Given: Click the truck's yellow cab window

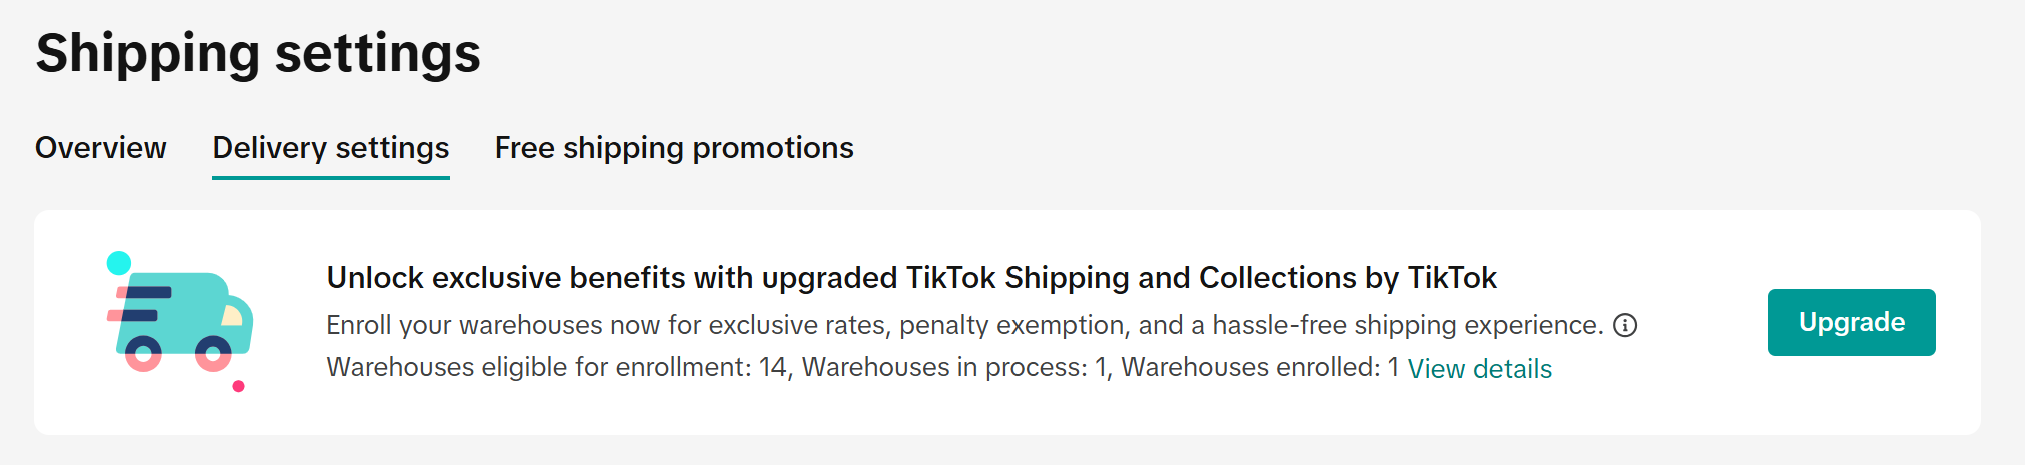Looking at the screenshot, I should (x=233, y=316).
